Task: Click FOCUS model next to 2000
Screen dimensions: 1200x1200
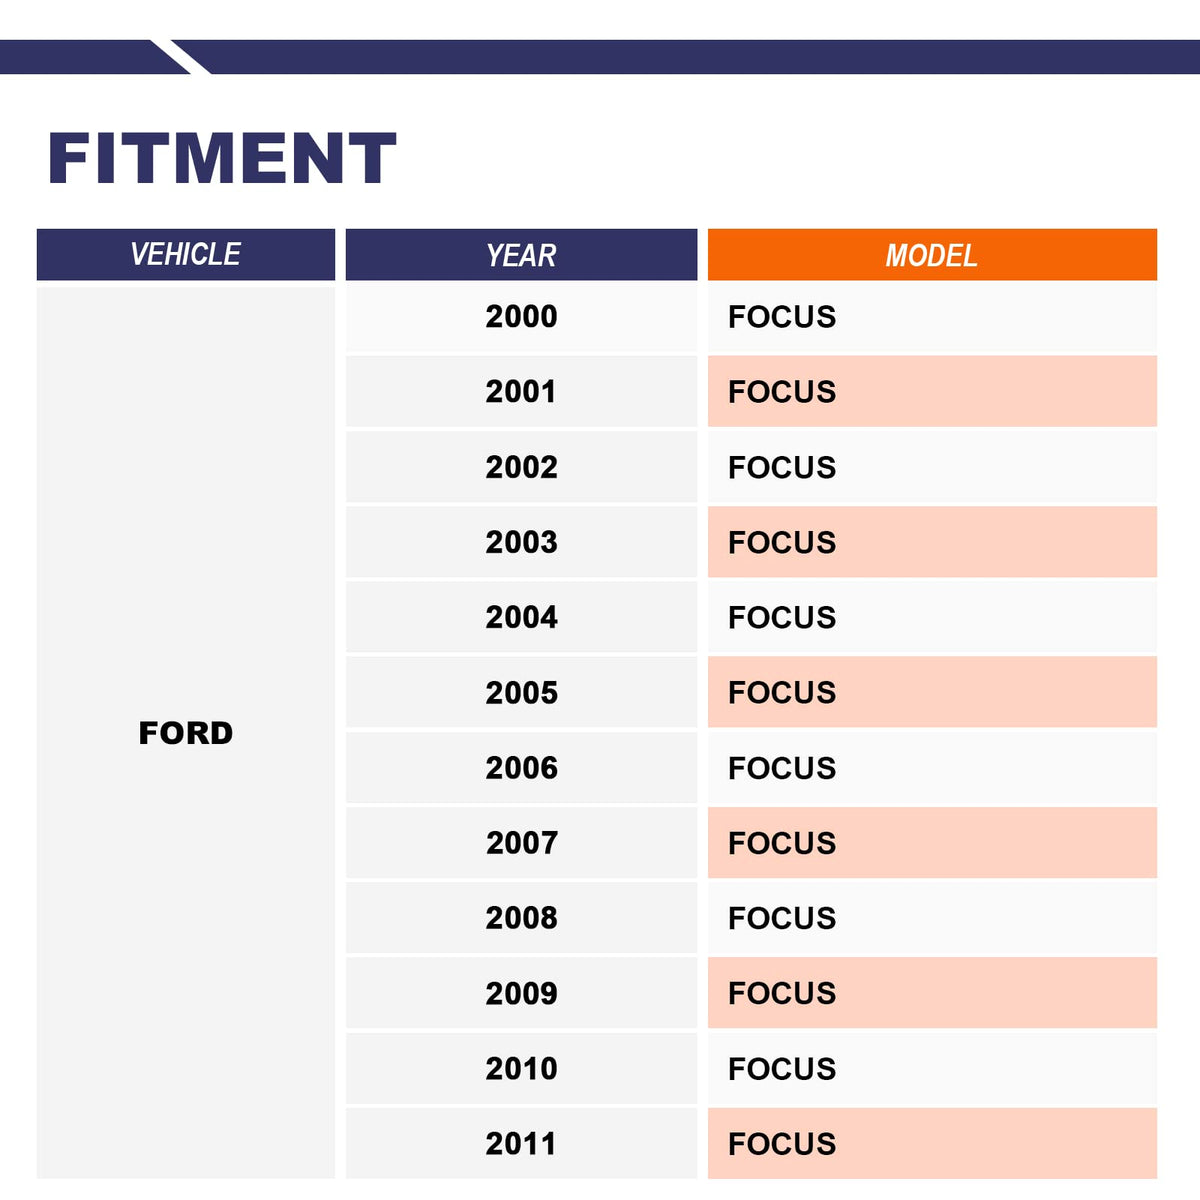Action: (782, 317)
